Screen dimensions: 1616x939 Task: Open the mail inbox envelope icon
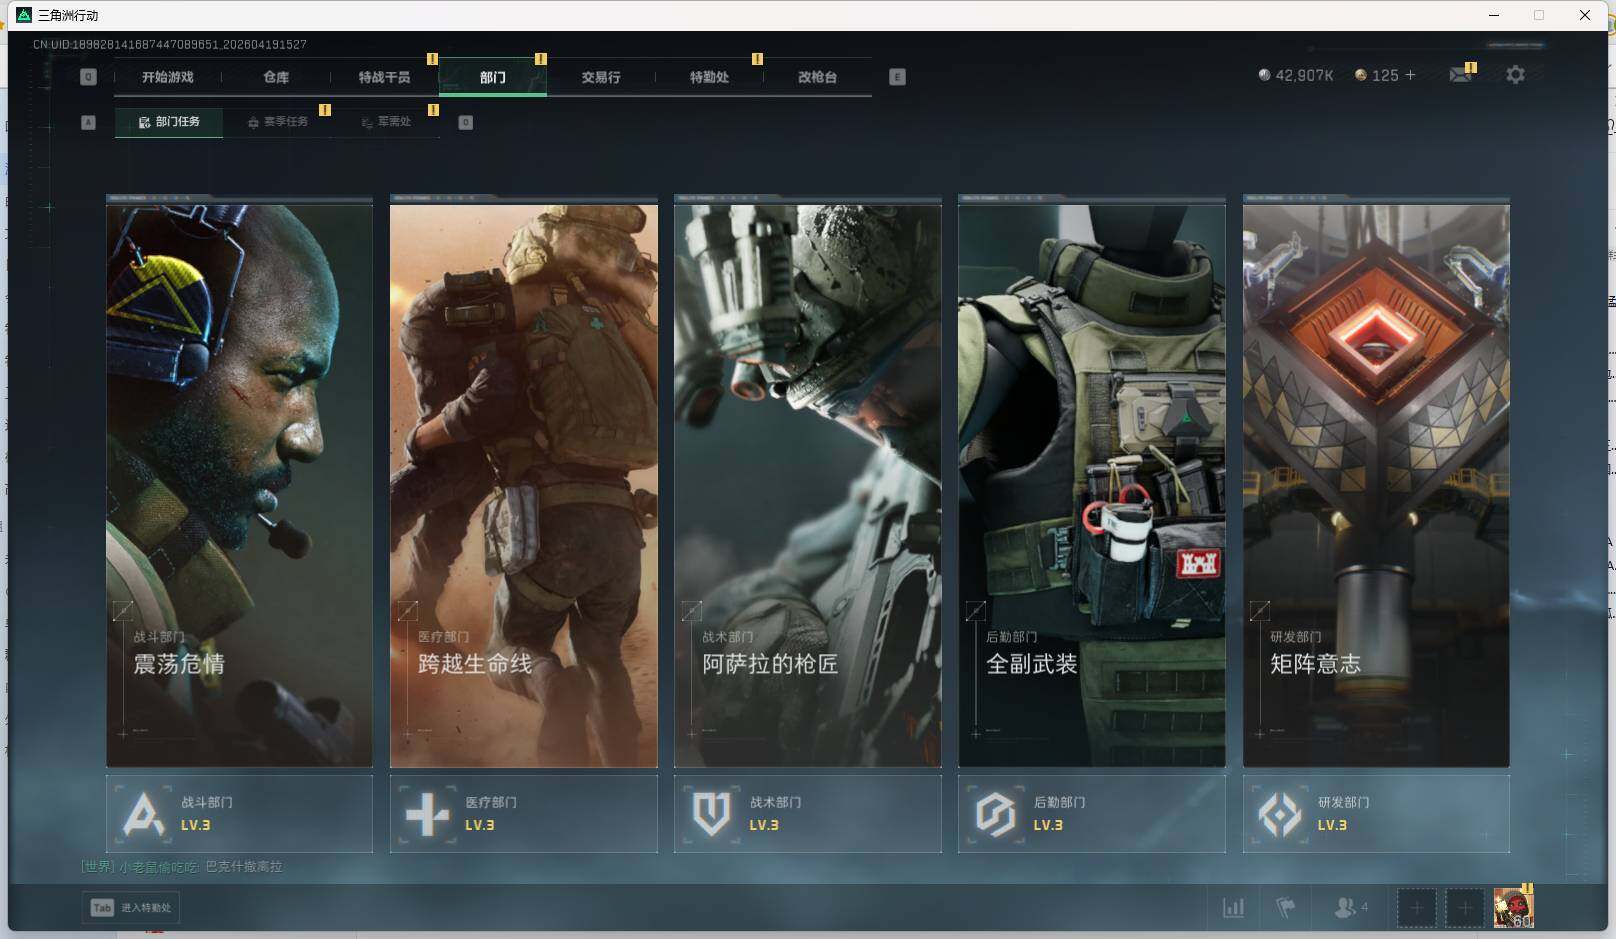[1460, 75]
